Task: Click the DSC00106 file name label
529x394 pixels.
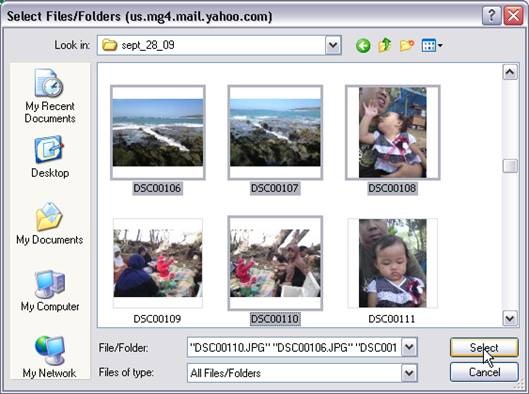Action: pyautogui.click(x=157, y=188)
